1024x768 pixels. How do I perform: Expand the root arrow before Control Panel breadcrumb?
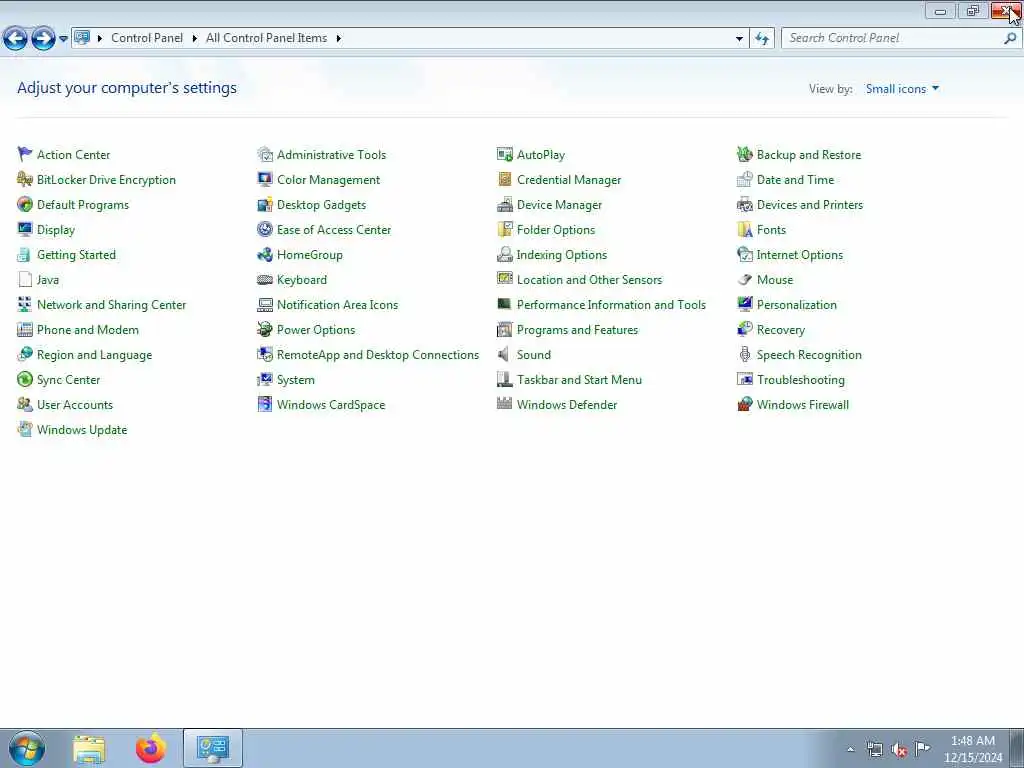(x=100, y=38)
